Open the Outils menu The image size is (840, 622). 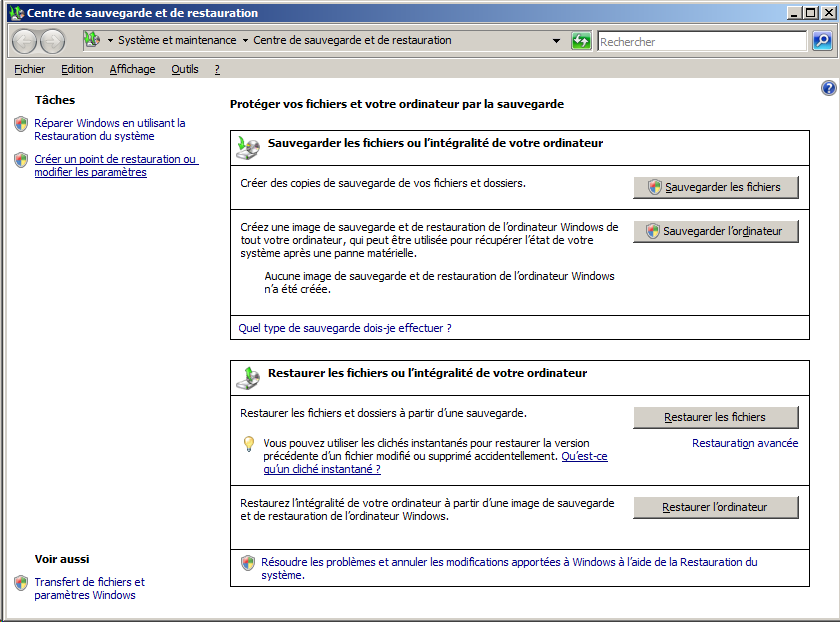click(x=185, y=69)
